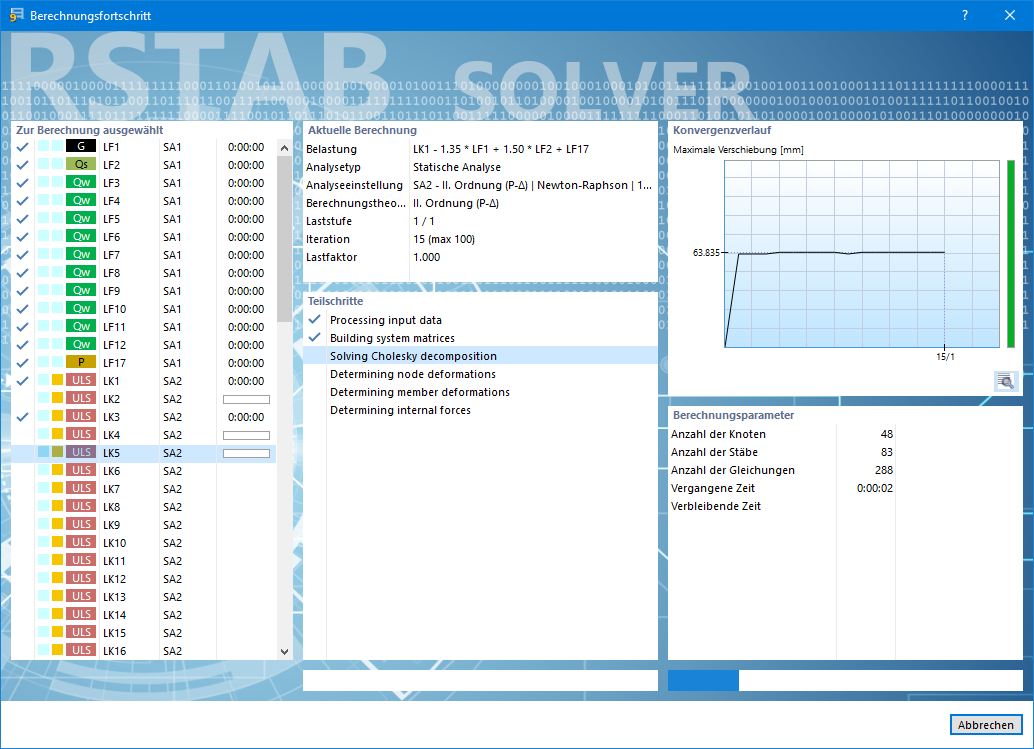Screen dimensions: 1034x749
Task: Click the progress bar next to LK4
Action: click(x=246, y=434)
